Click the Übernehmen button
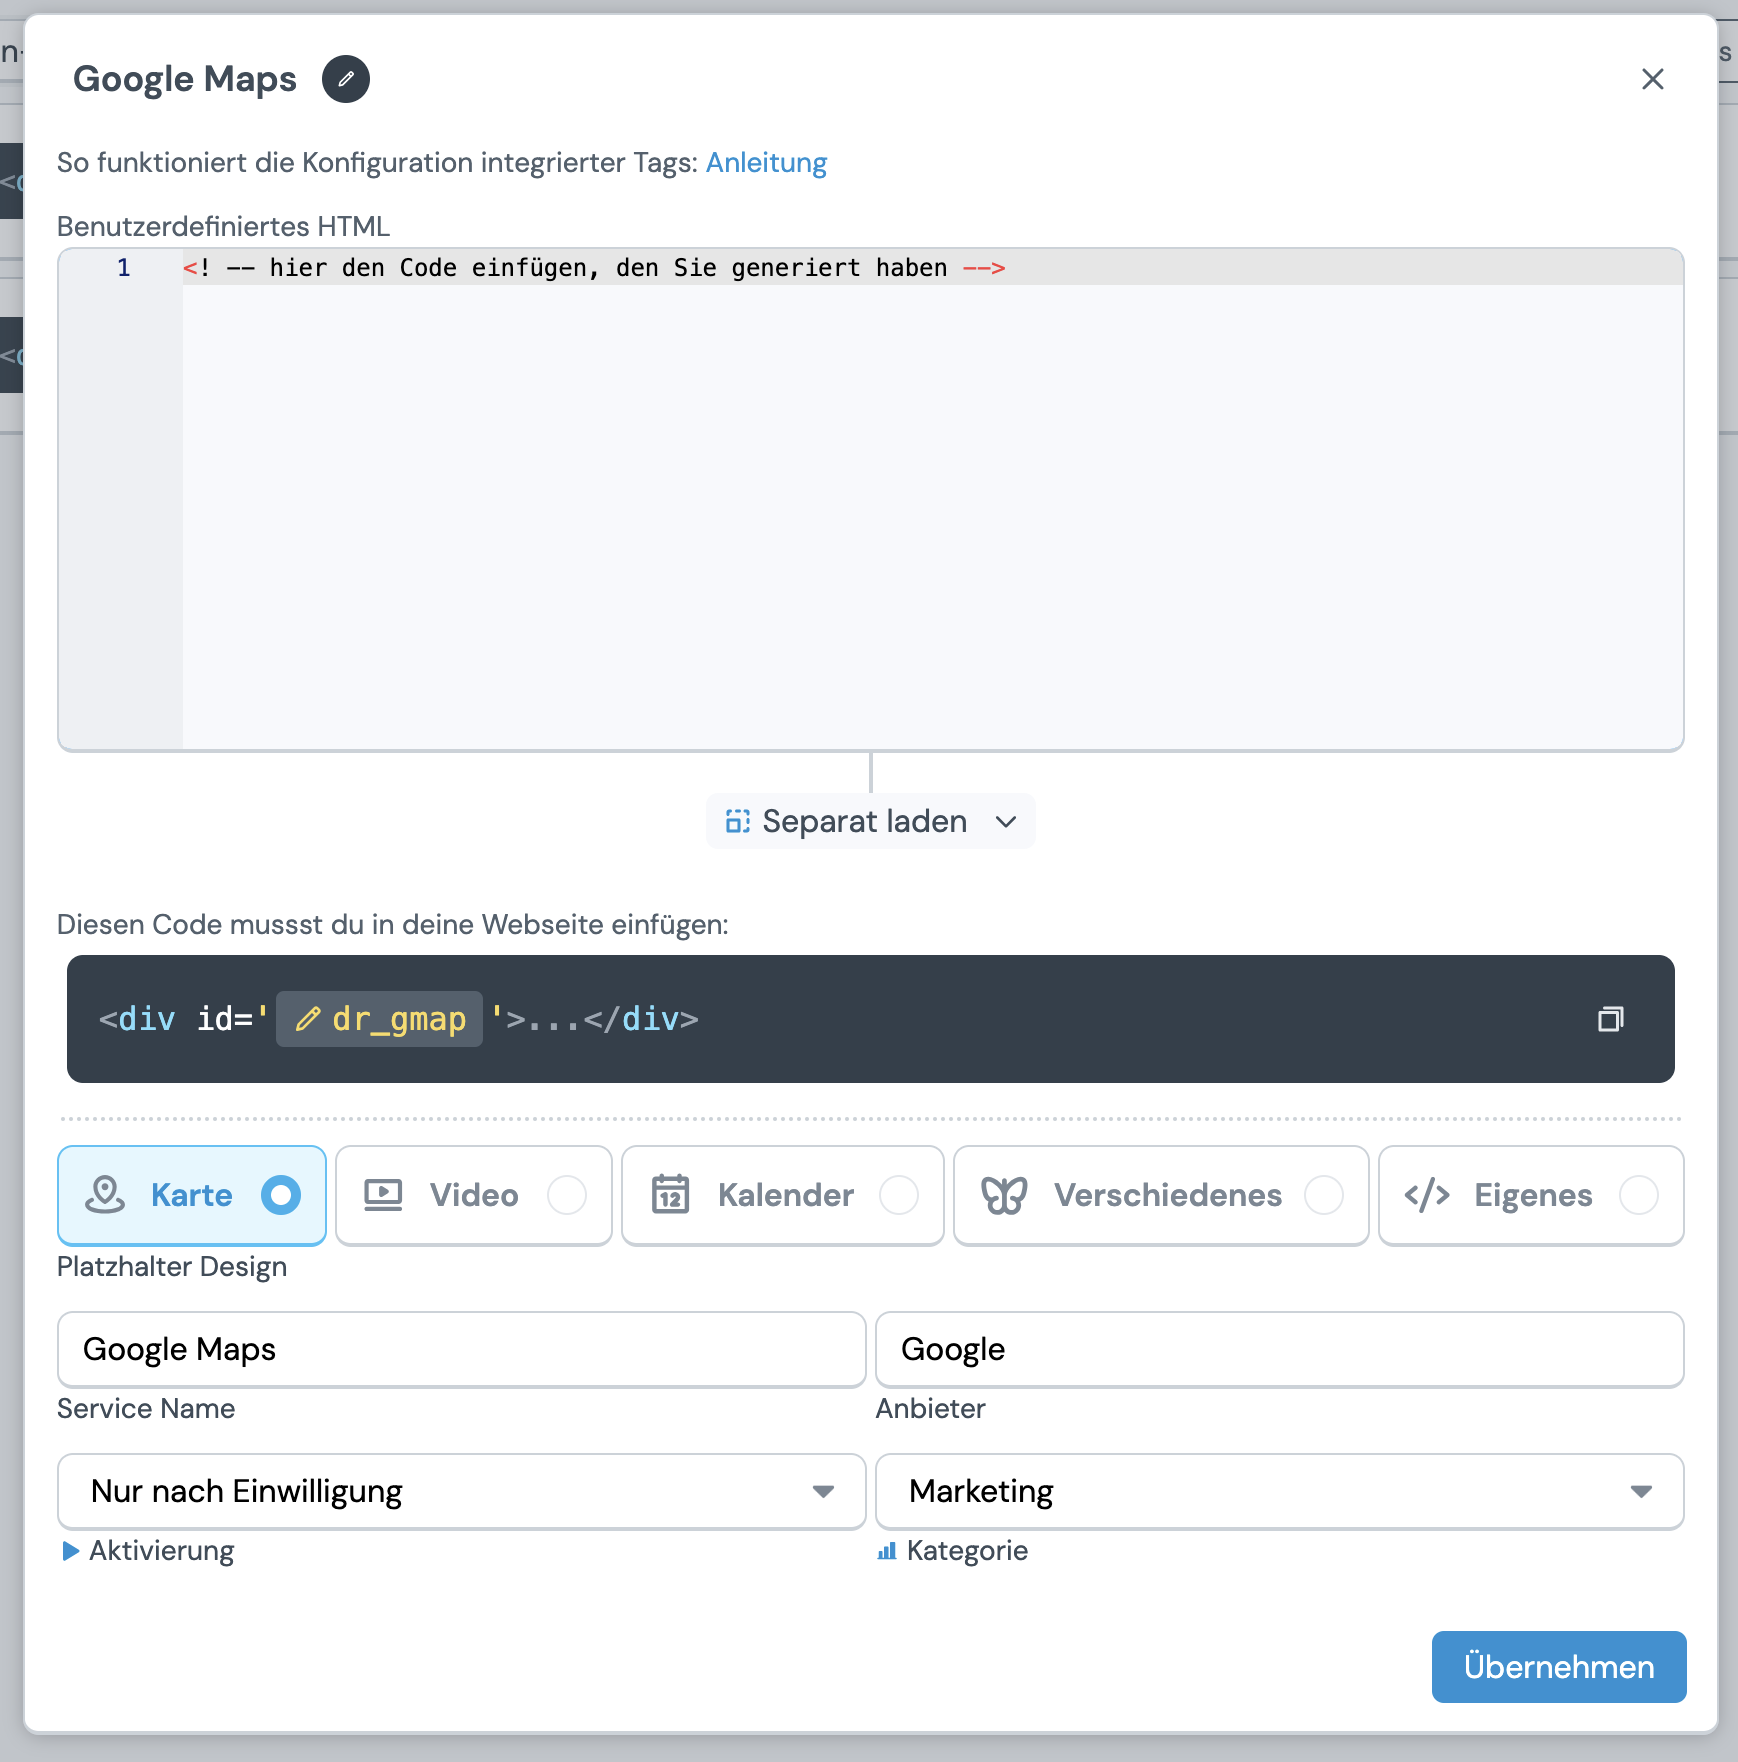The width and height of the screenshot is (1738, 1762). [x=1558, y=1666]
